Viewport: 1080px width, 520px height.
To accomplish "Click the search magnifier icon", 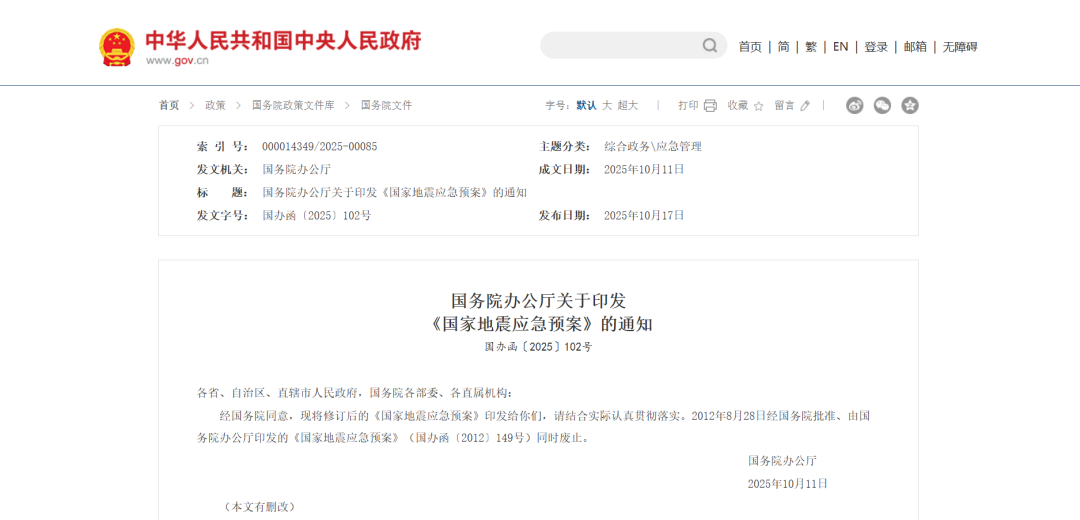I will tap(710, 45).
